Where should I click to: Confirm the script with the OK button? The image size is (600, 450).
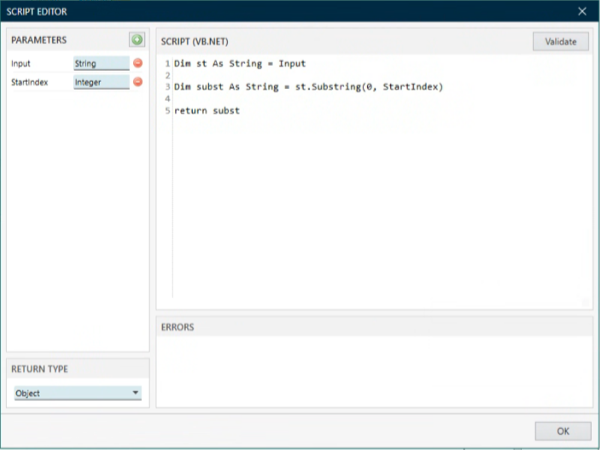tap(563, 431)
